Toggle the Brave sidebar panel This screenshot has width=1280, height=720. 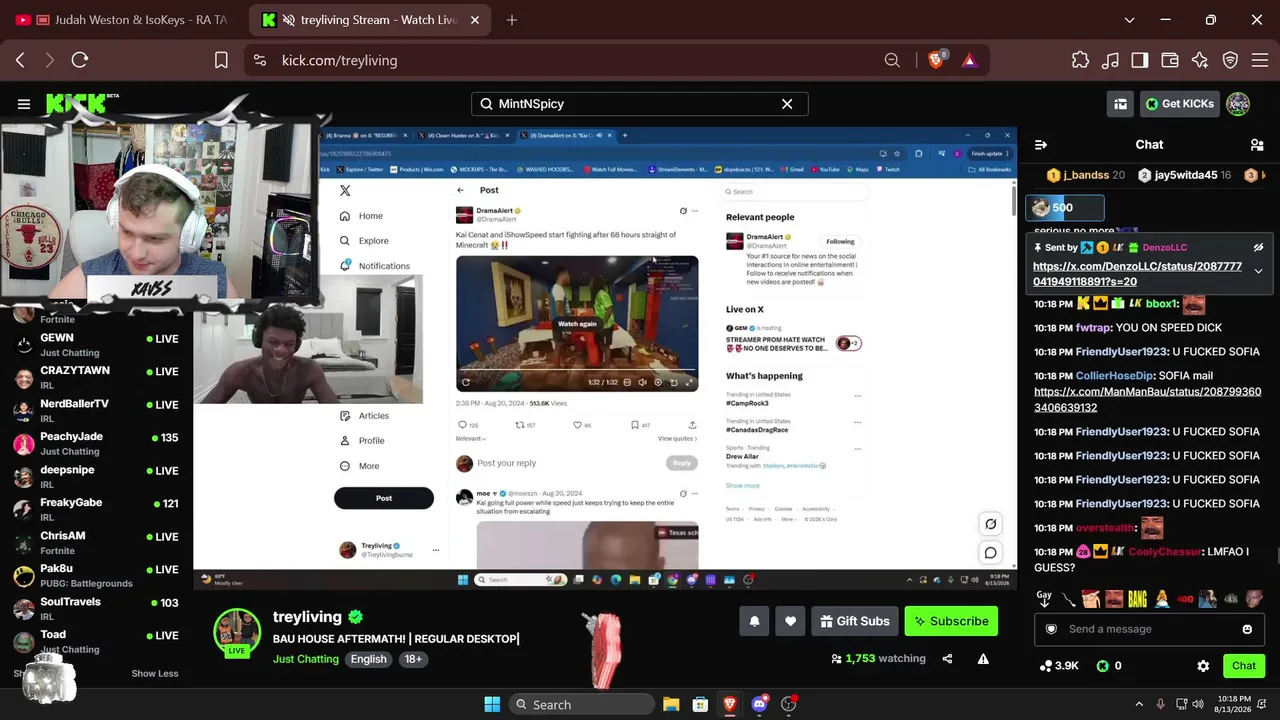(x=1140, y=60)
